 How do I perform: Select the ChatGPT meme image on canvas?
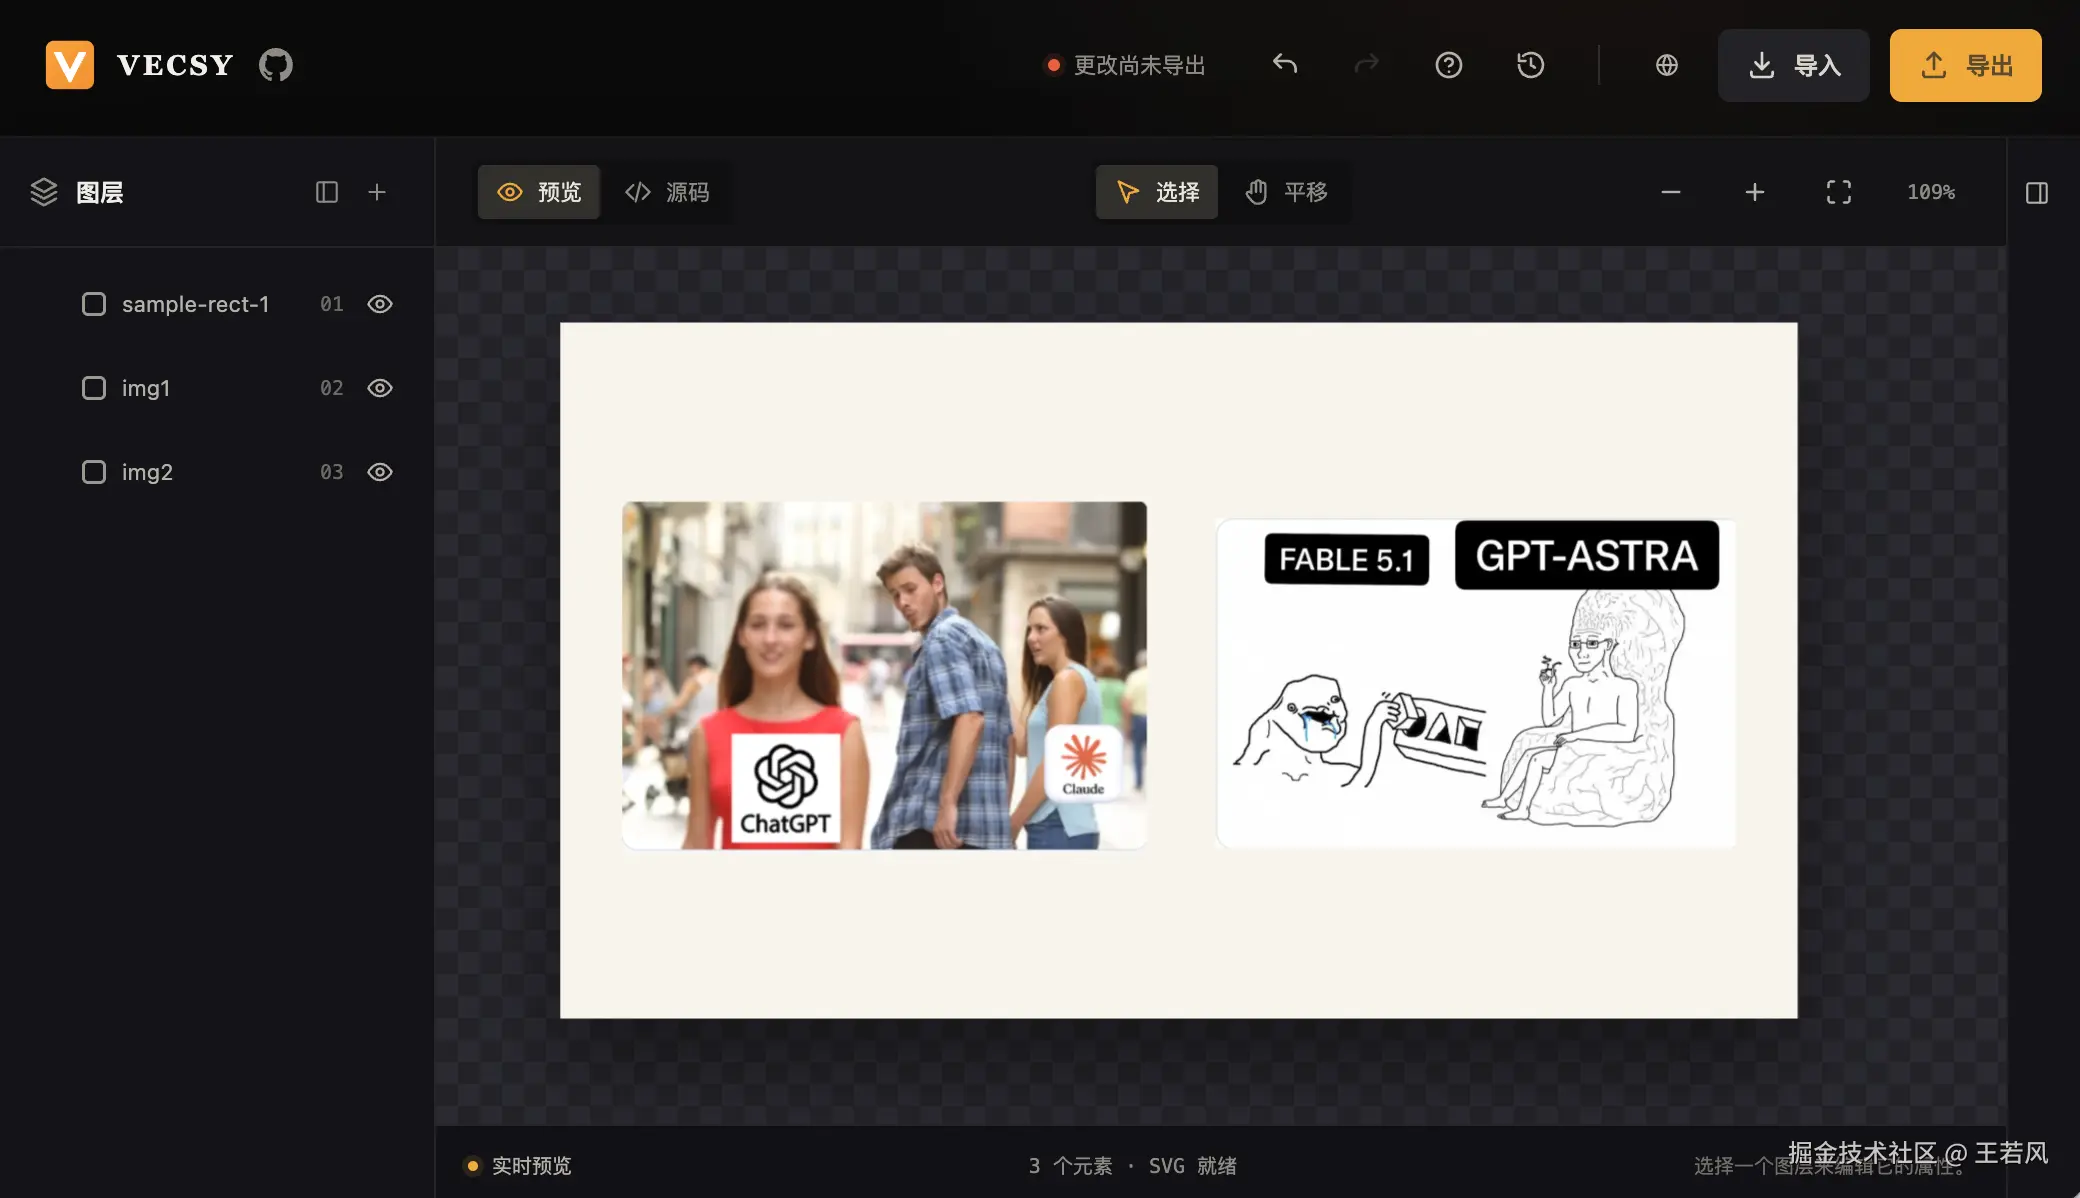click(x=884, y=675)
